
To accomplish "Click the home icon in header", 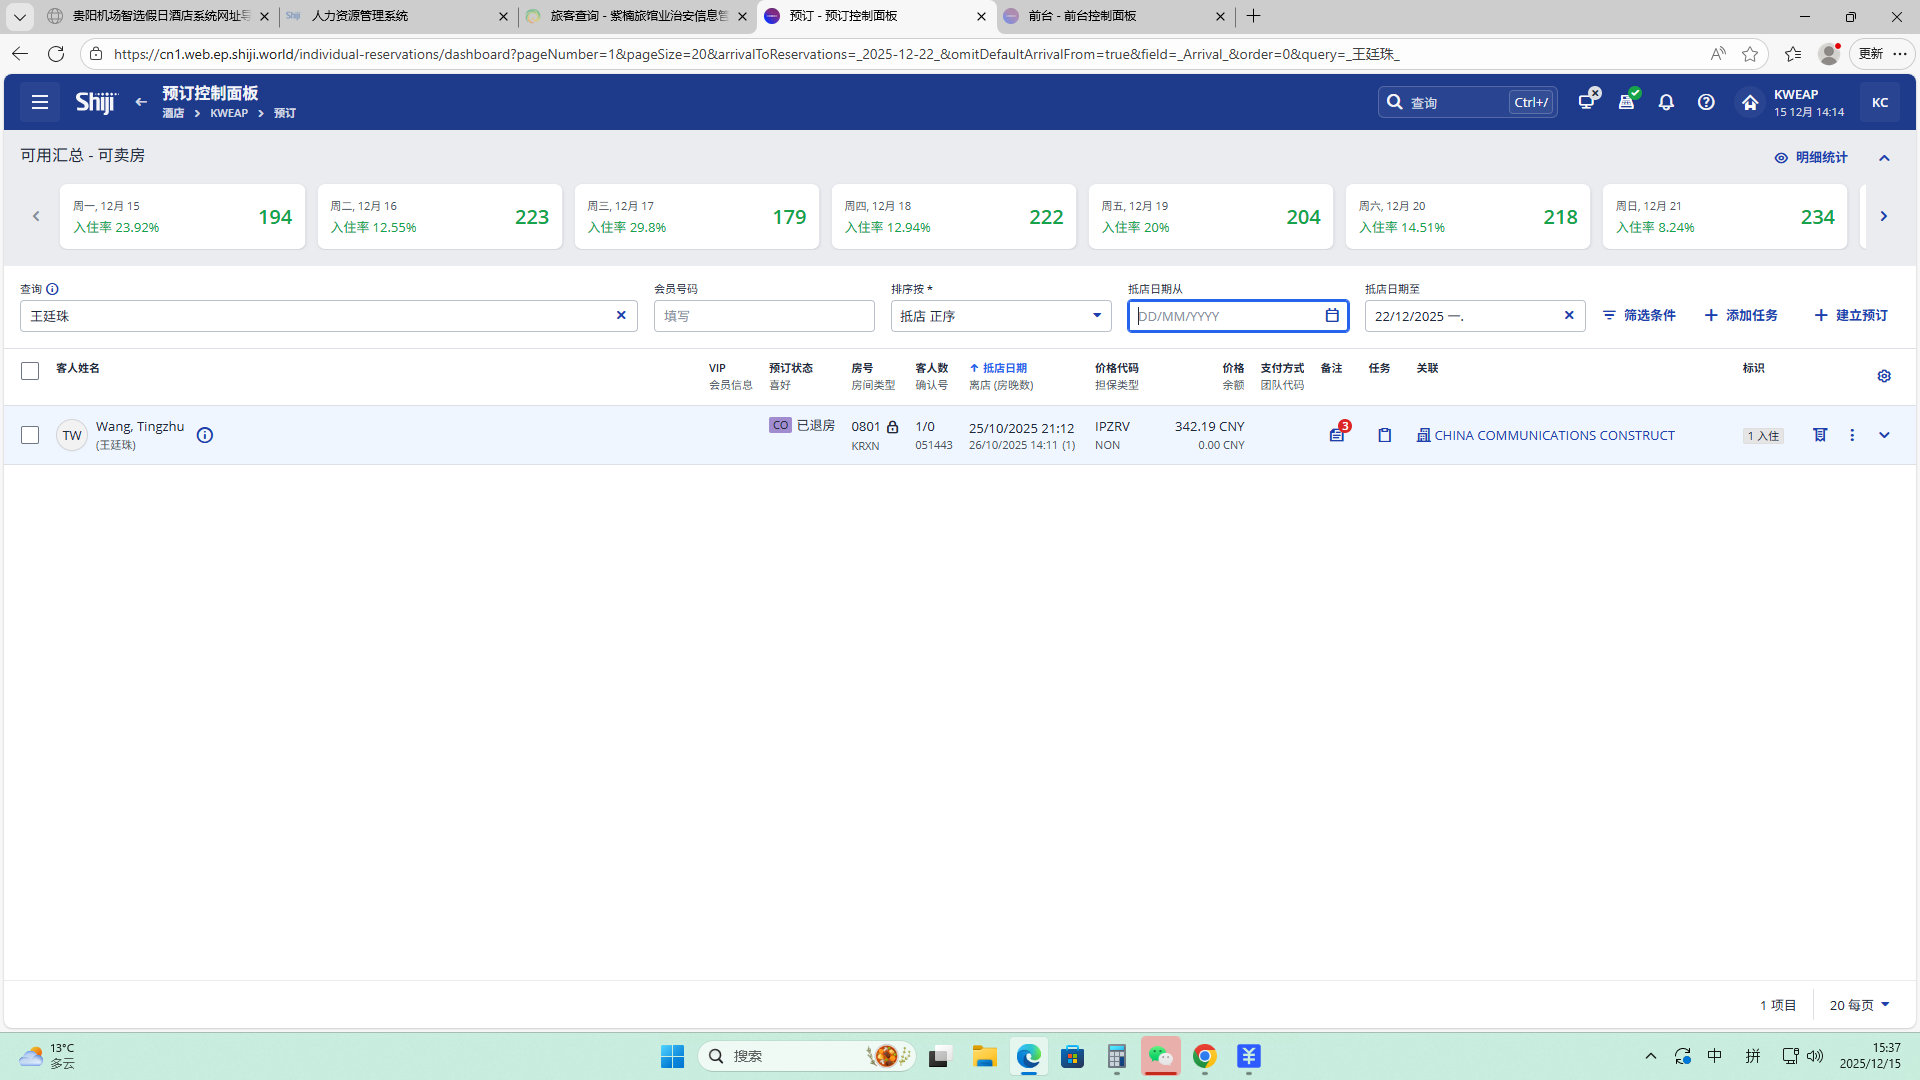I will [1749, 102].
